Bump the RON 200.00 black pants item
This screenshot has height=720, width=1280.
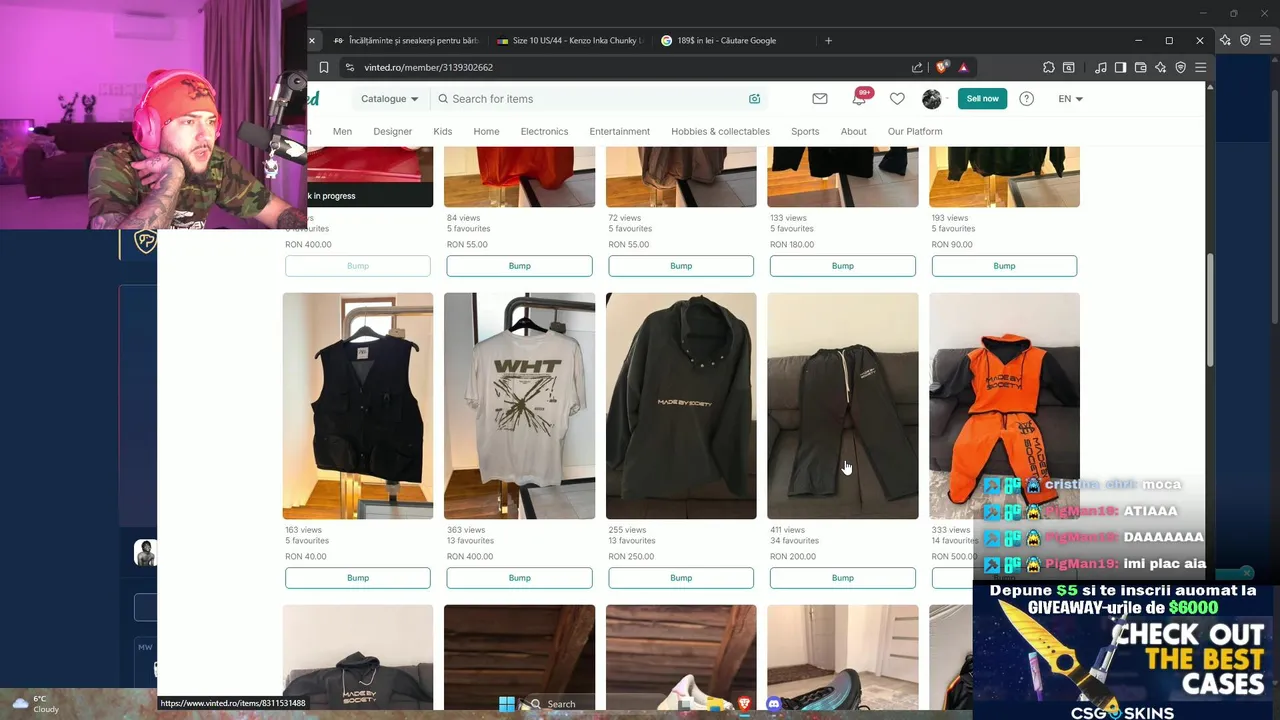click(x=843, y=578)
